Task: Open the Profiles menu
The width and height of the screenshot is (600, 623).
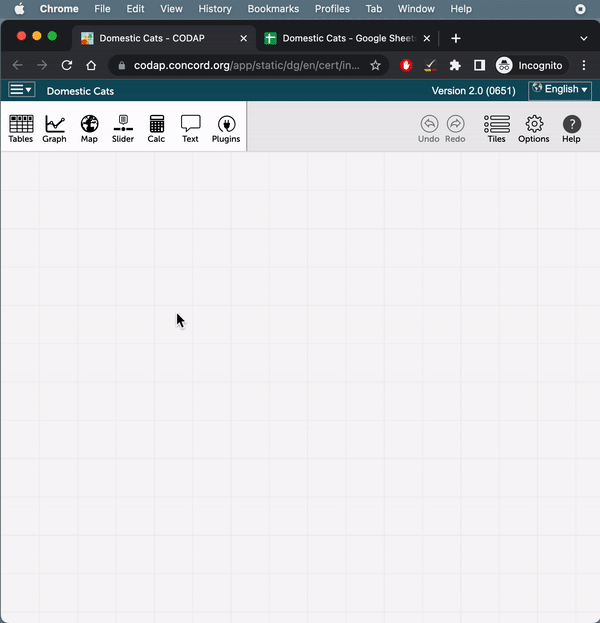Action: 332,9
